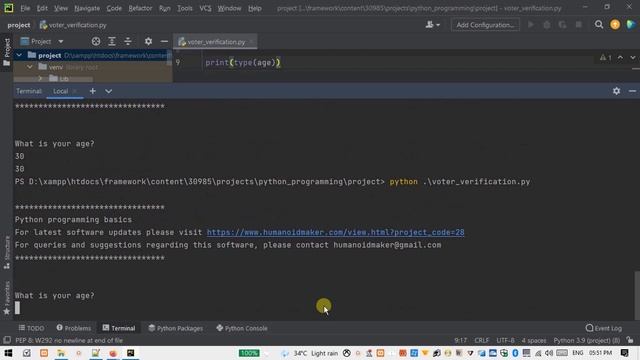Viewport: 640px width, 360px height.
Task: Open Python 3.9 interpreter selector
Action: pos(587,340)
